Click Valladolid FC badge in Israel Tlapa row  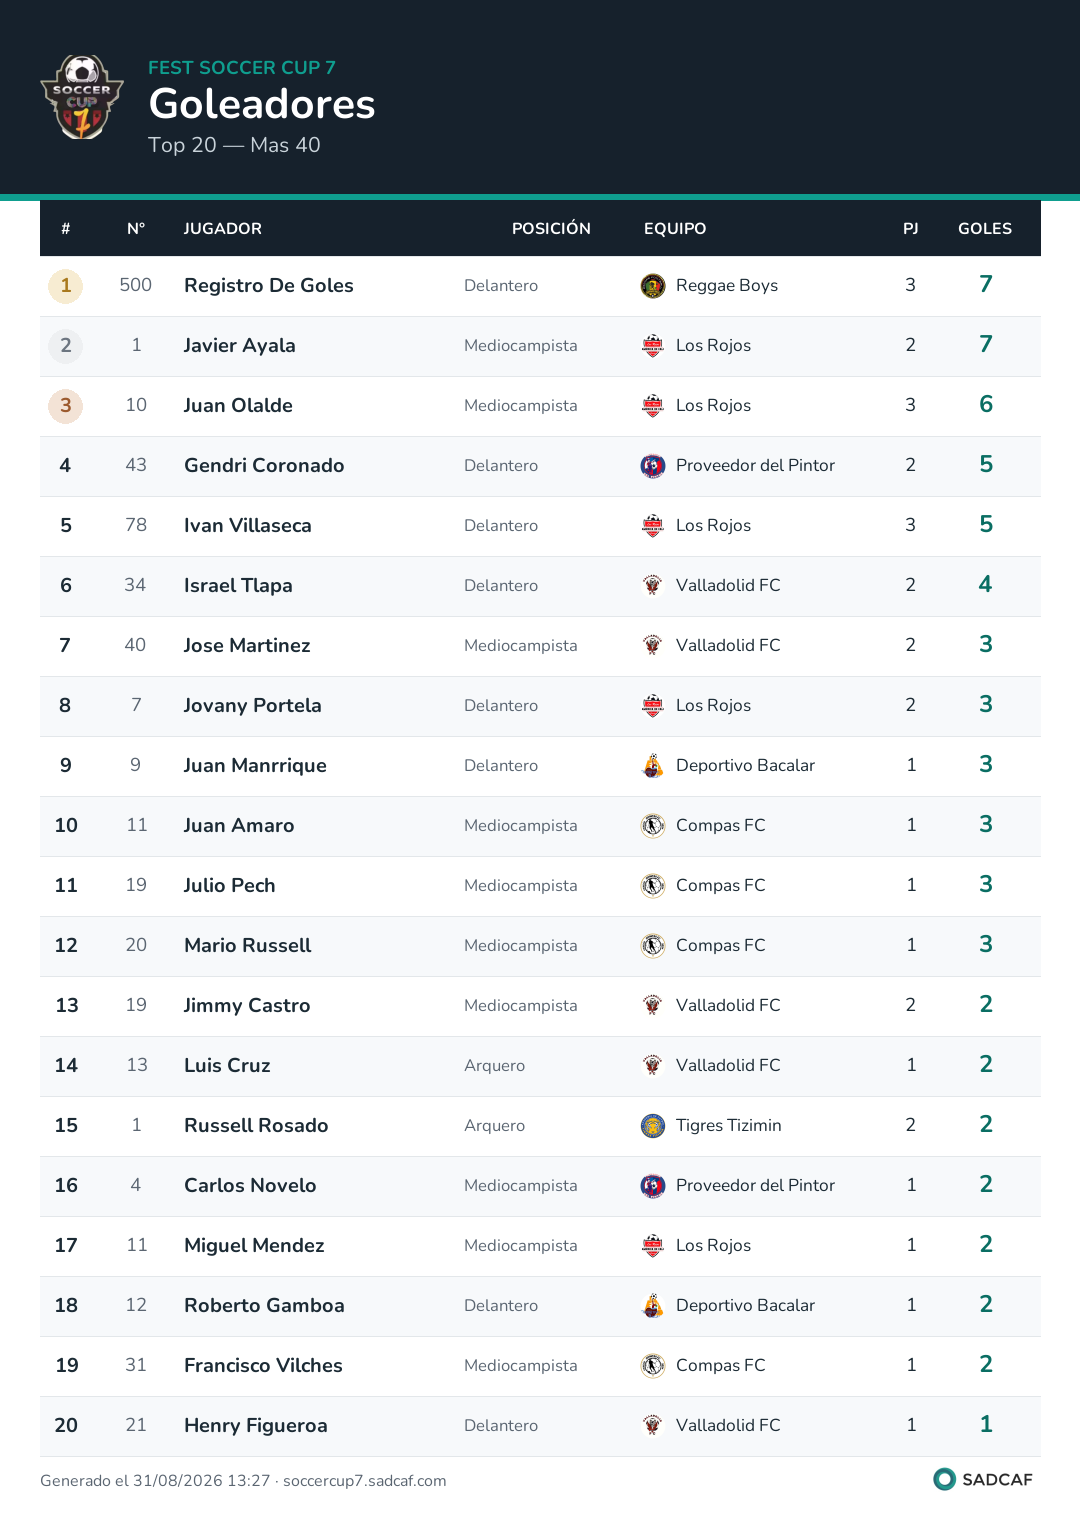click(x=653, y=586)
